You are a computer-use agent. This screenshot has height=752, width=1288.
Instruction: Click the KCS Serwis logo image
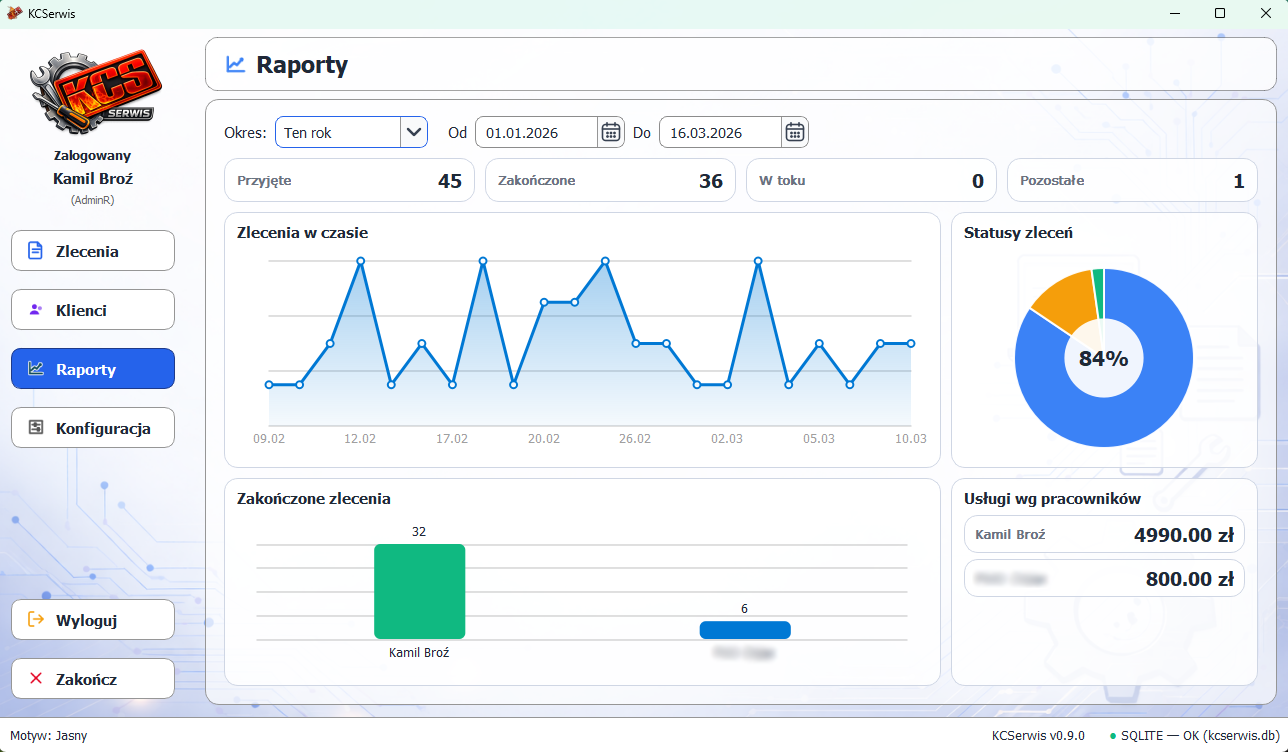pyautogui.click(x=93, y=93)
